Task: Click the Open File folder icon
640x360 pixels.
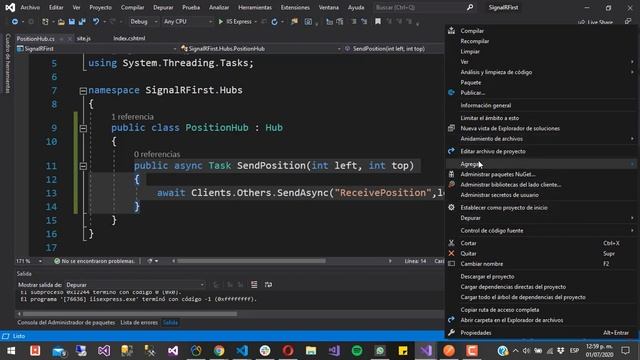Action: [x=61, y=22]
